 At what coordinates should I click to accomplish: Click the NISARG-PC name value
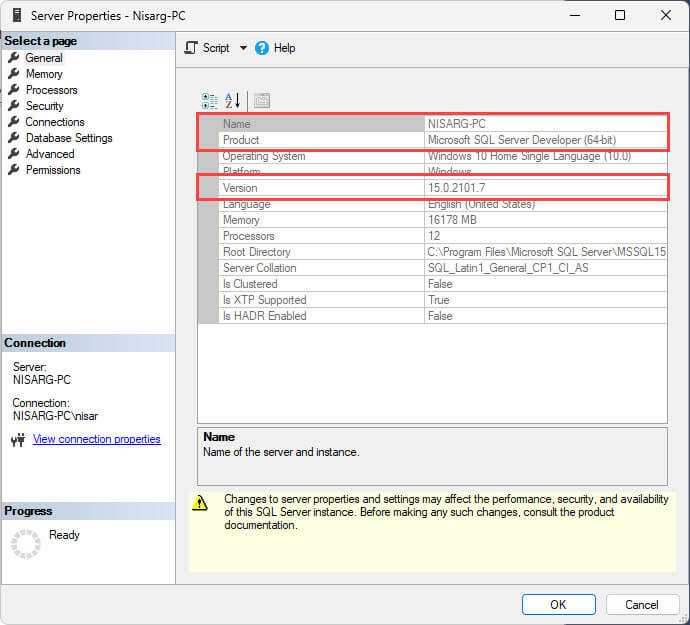pos(457,124)
